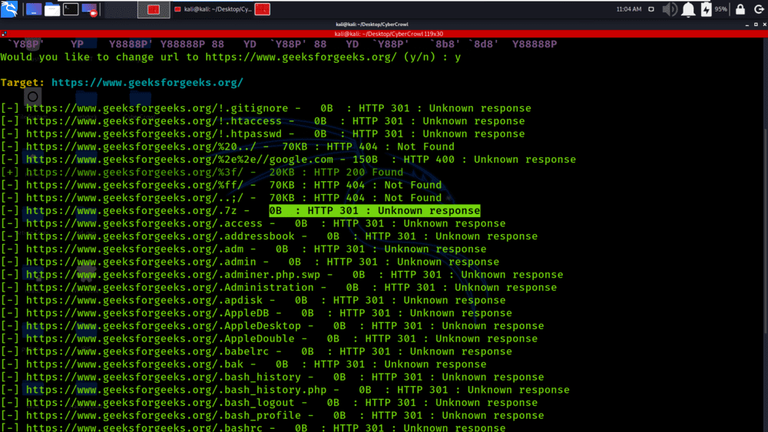Image resolution: width=768 pixels, height=432 pixels.
Task: Click the 'Target:' label
Action: pos(23,83)
